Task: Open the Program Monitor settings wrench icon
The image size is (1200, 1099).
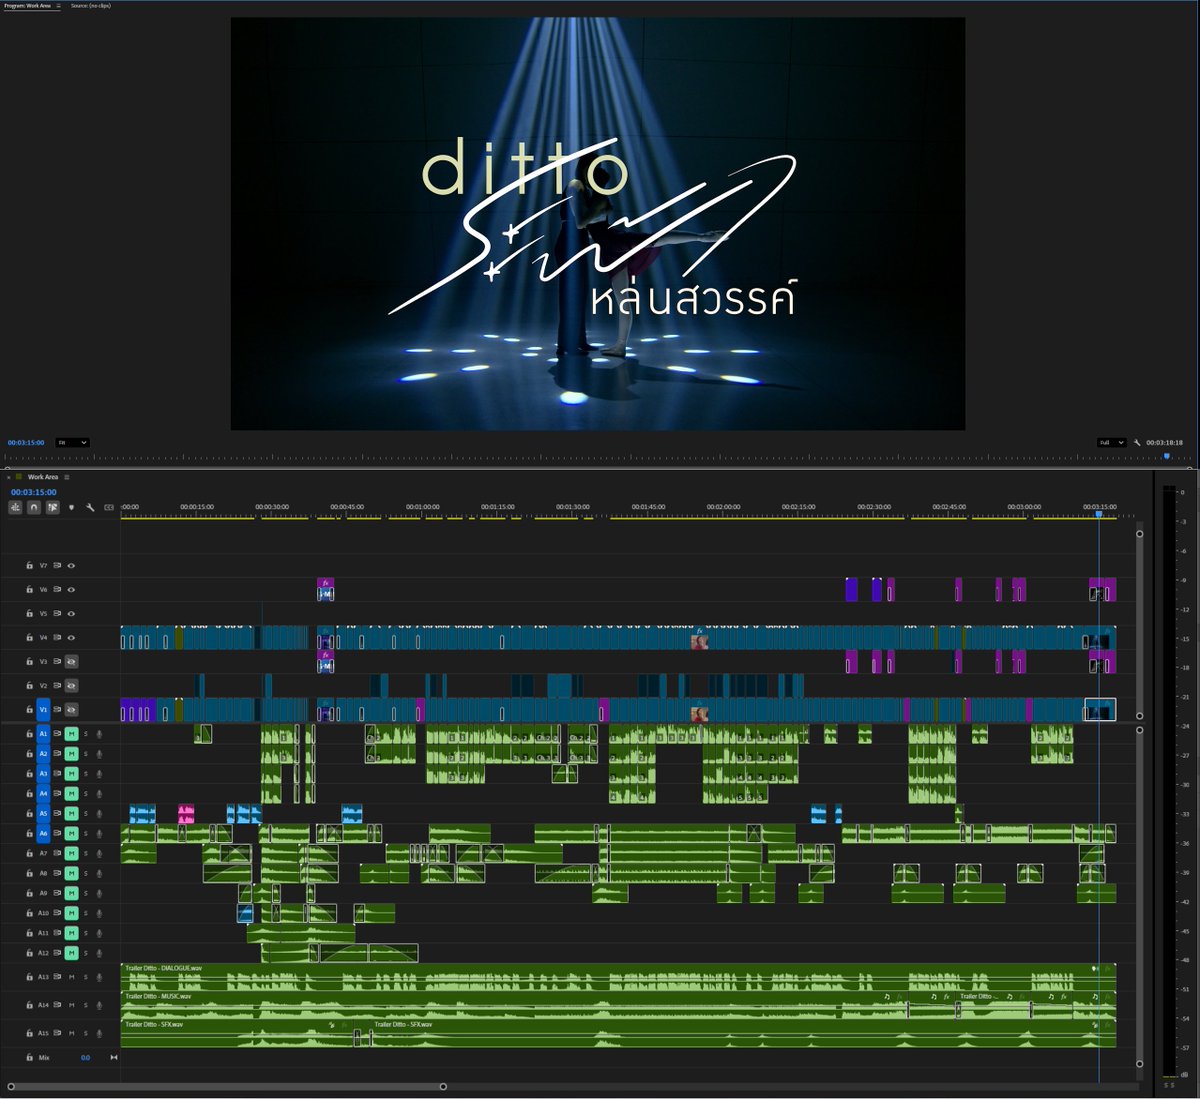Action: pos(1139,442)
